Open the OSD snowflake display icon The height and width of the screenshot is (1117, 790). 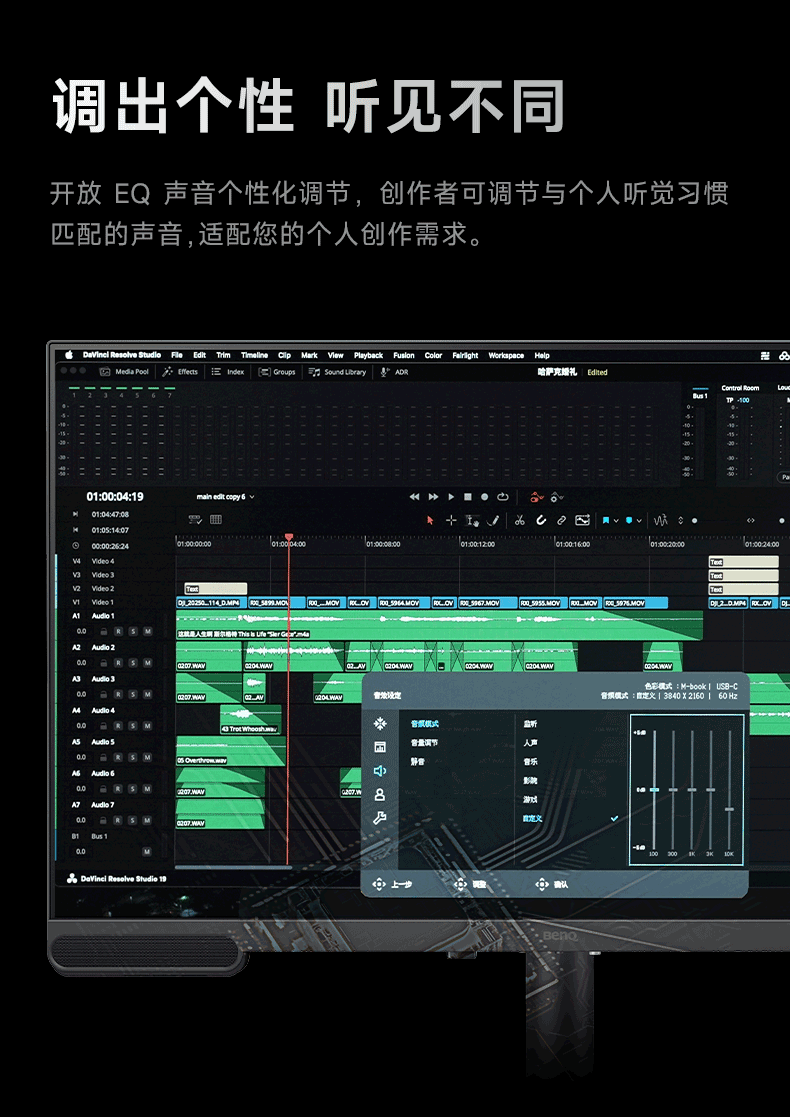[x=380, y=724]
